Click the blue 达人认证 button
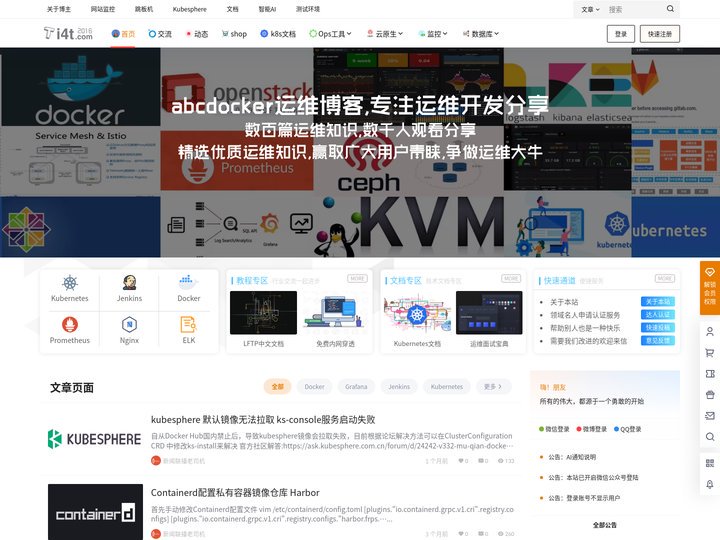Viewport: 720px width, 540px height. pos(658,315)
